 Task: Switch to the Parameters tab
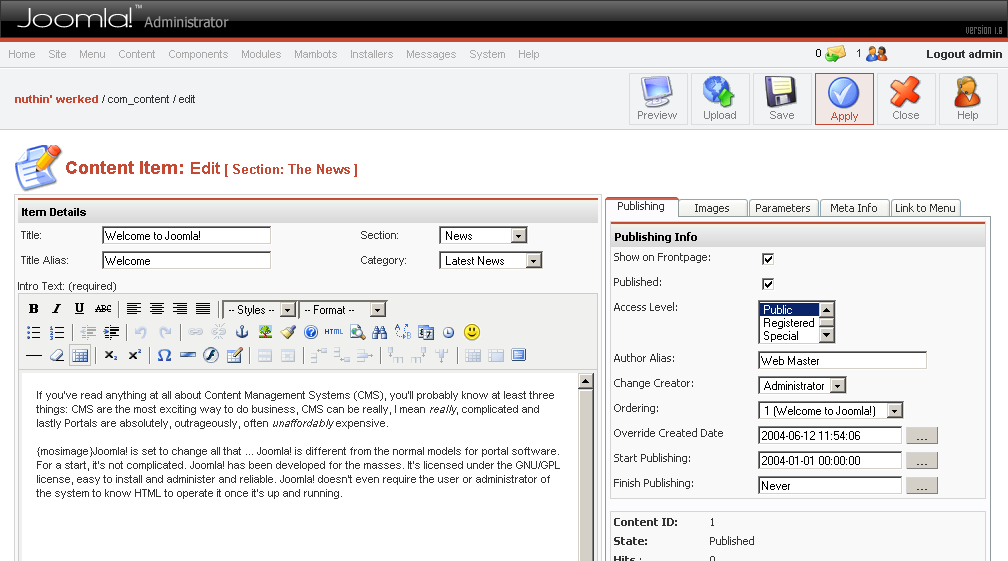coord(783,208)
